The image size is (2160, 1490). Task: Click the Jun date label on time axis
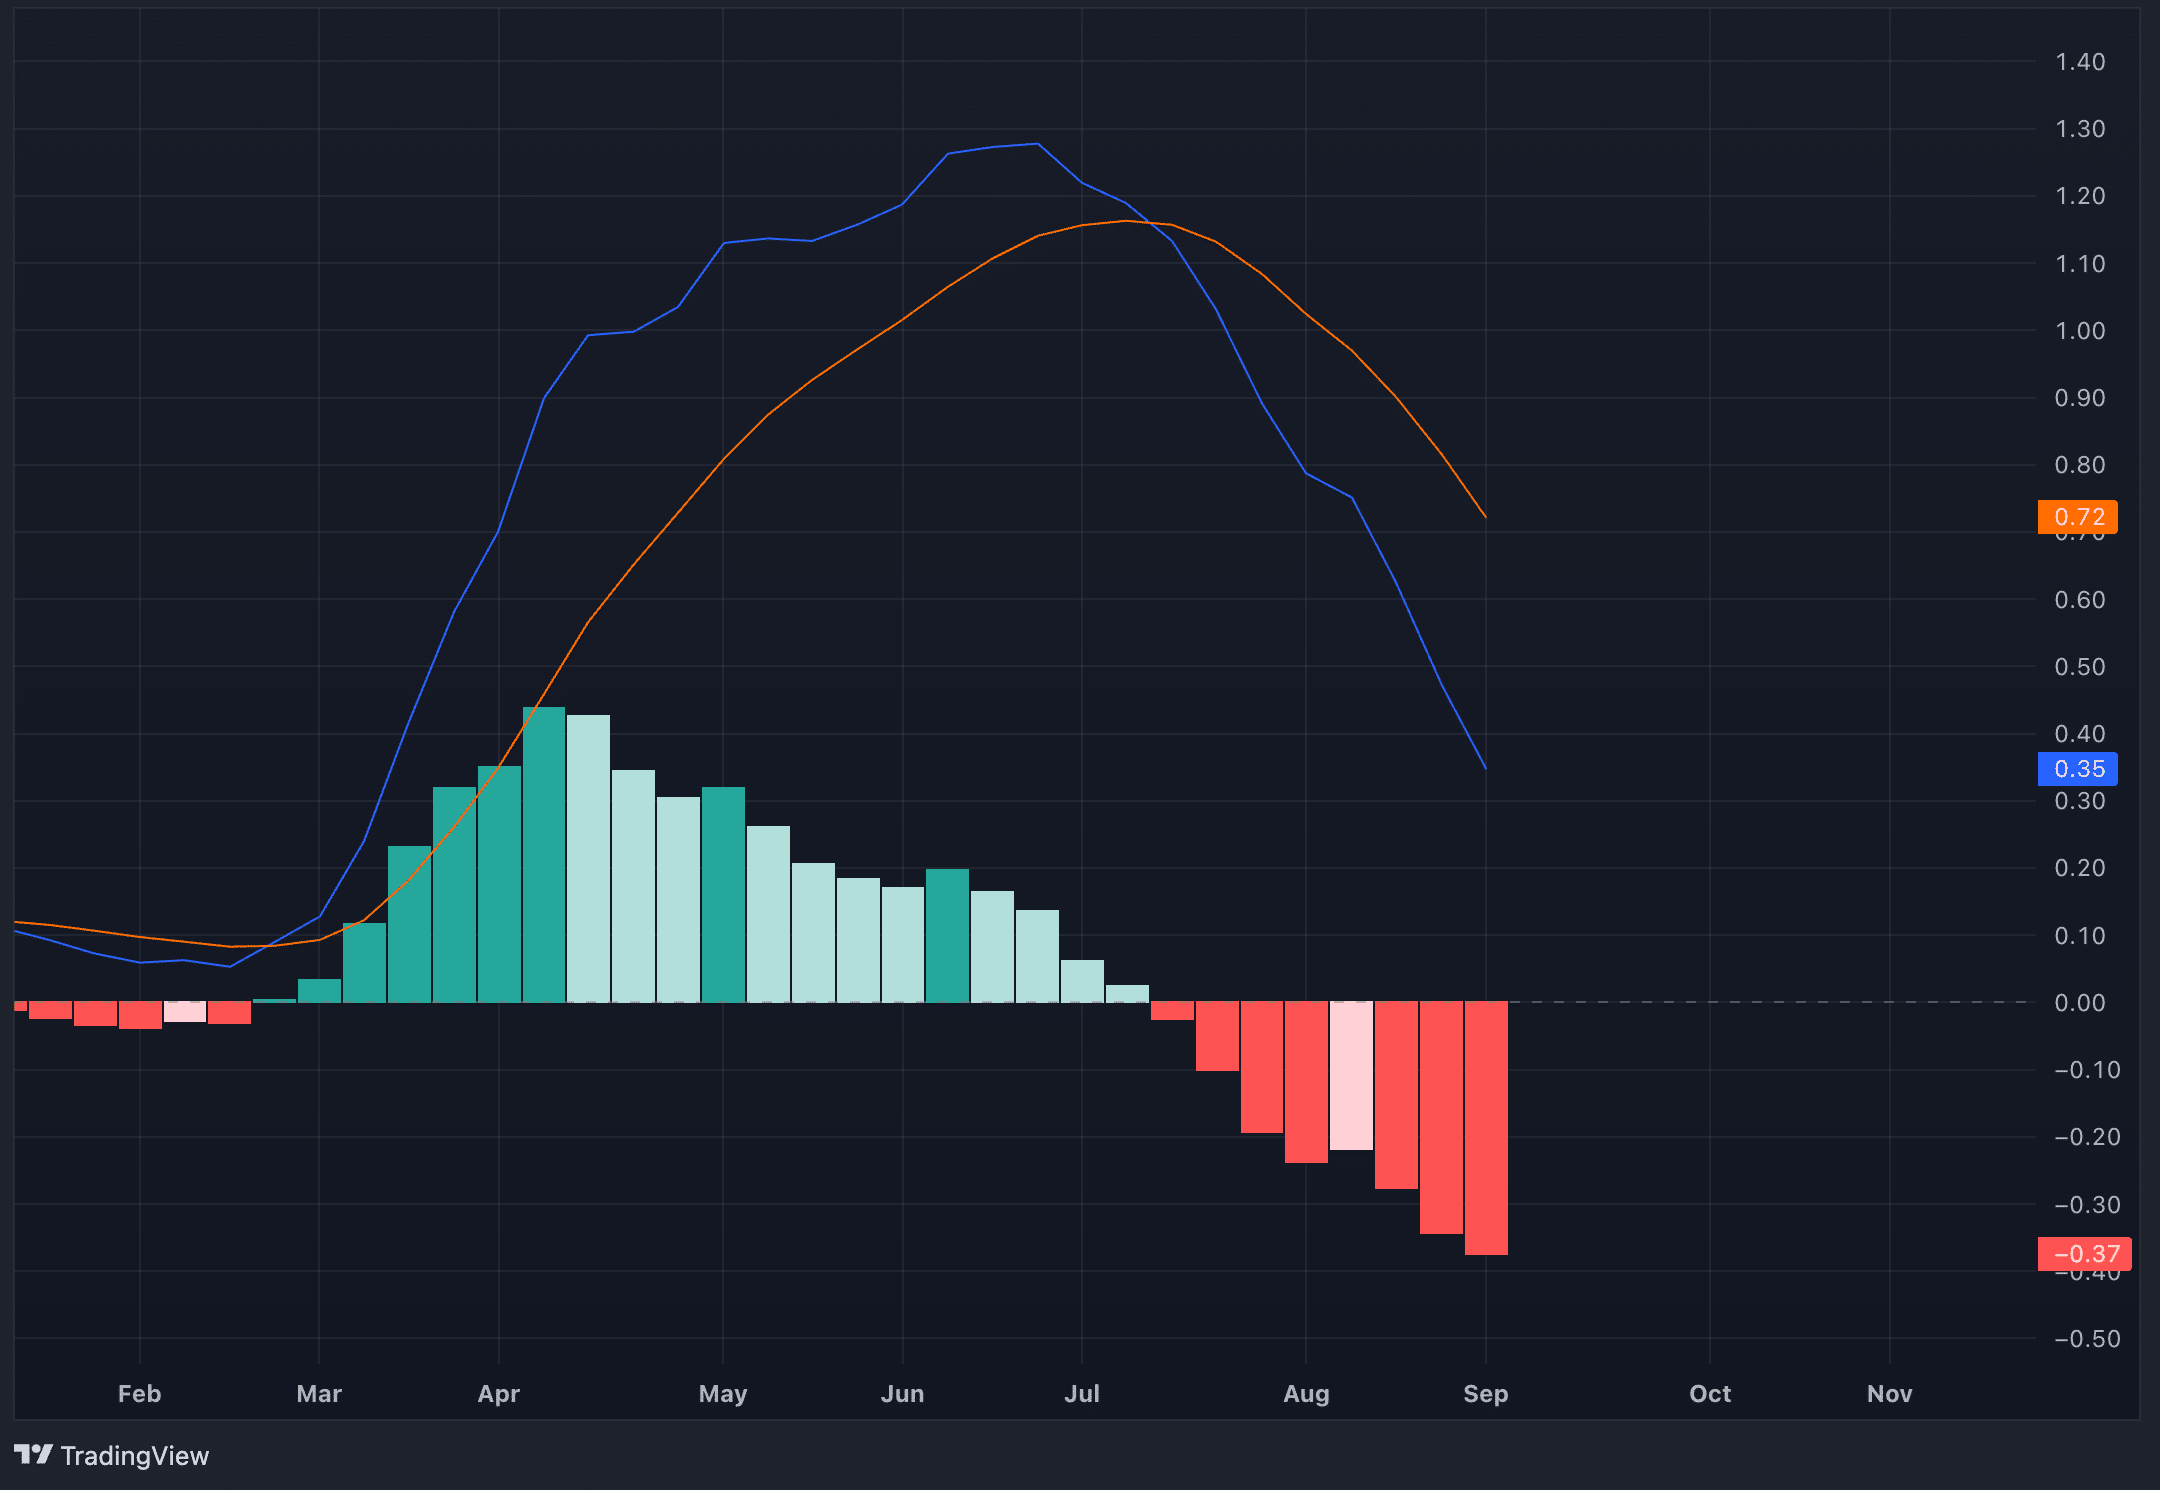(902, 1394)
